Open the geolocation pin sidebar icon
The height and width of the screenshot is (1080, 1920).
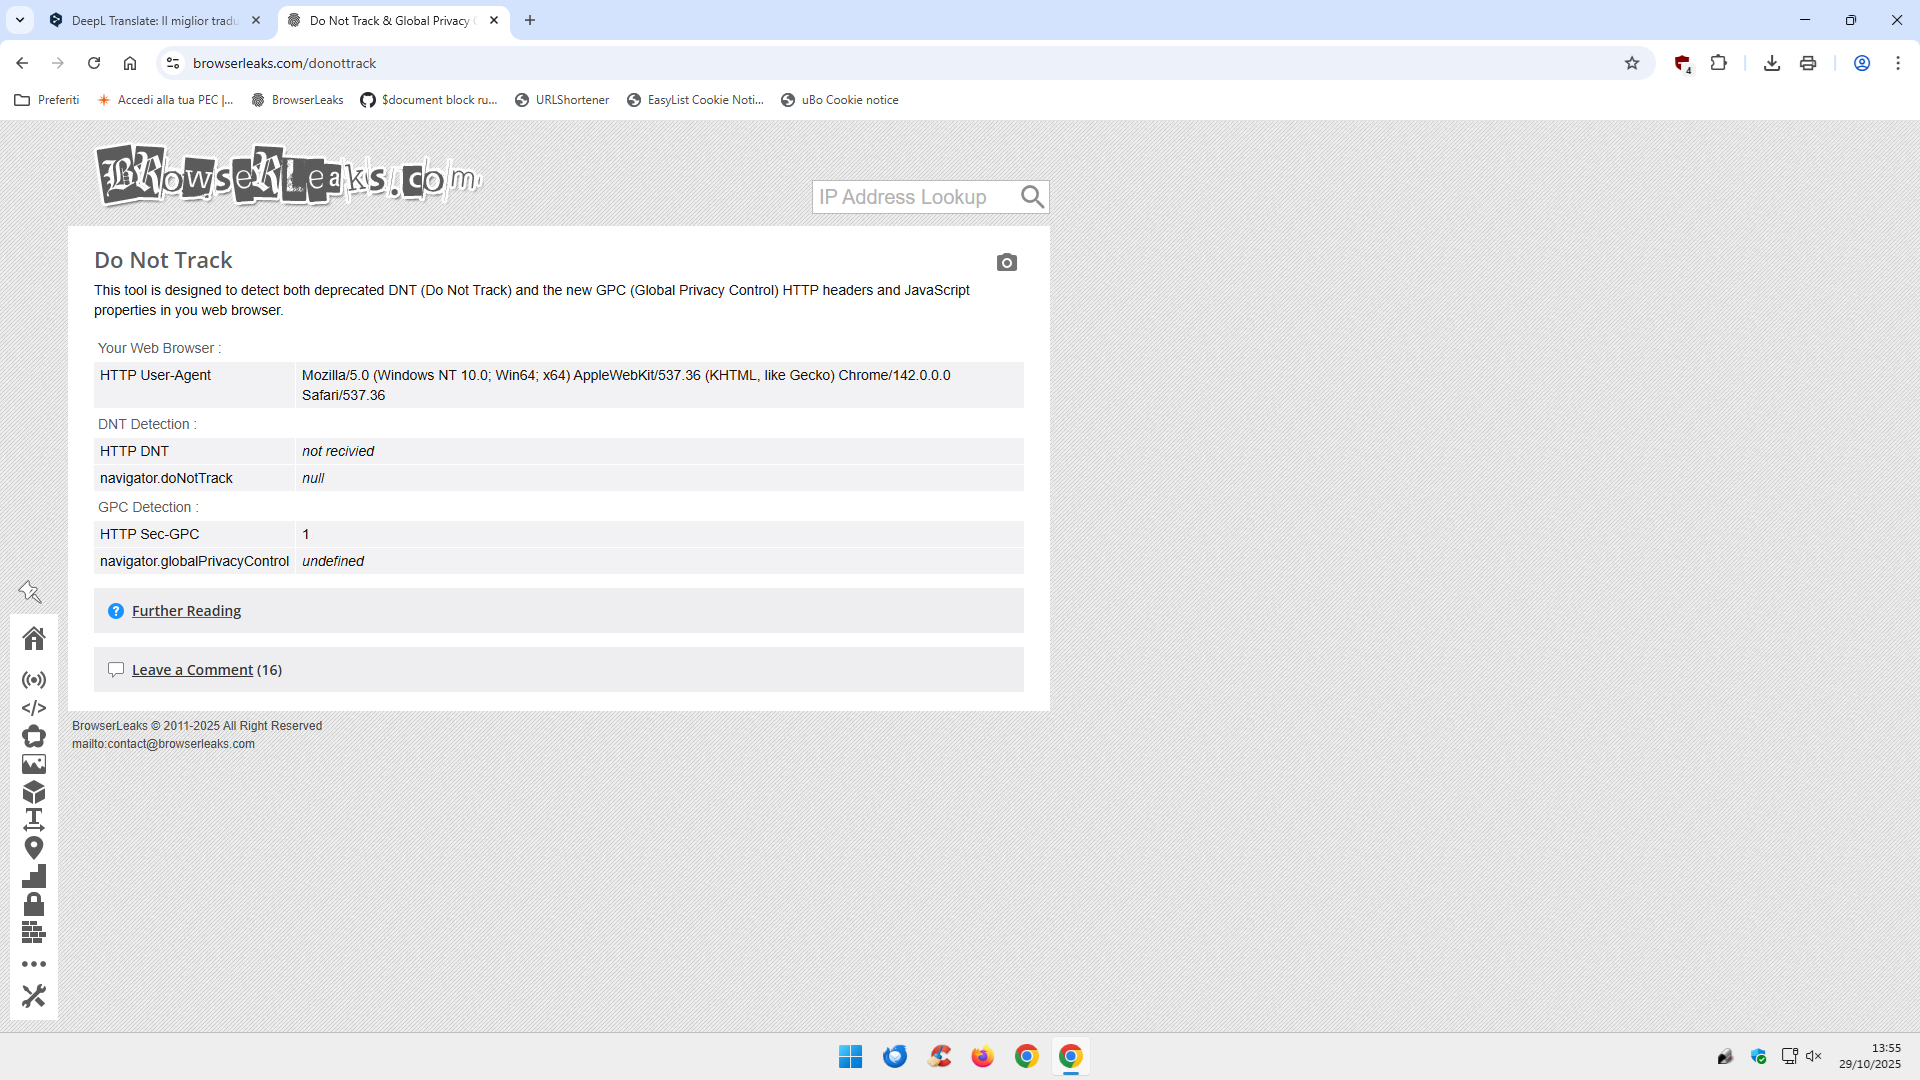tap(34, 848)
